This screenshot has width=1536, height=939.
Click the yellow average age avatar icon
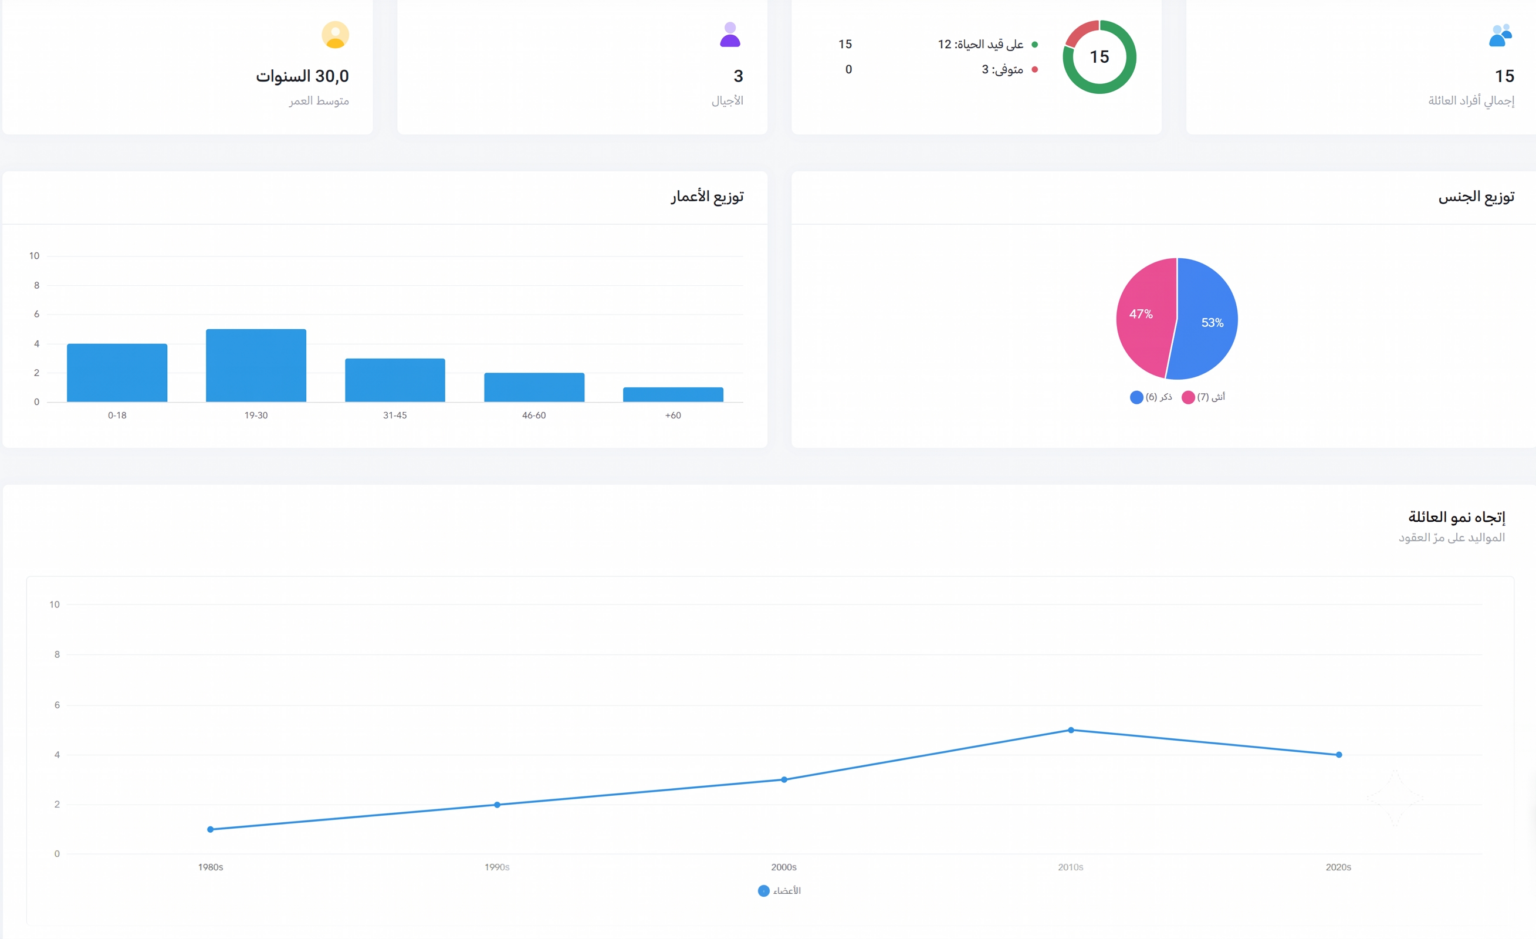tap(335, 35)
